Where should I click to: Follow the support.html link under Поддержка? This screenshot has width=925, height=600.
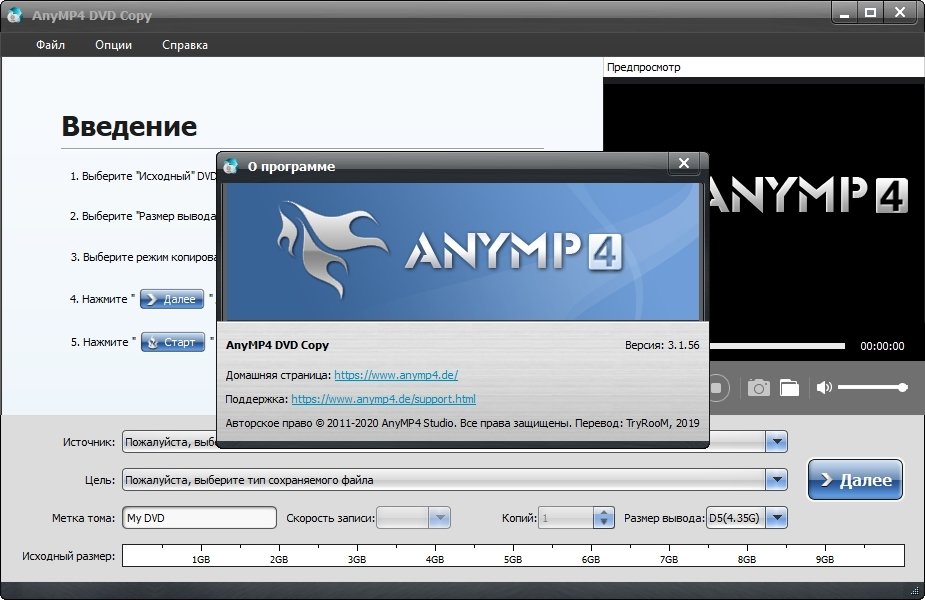[x=383, y=399]
